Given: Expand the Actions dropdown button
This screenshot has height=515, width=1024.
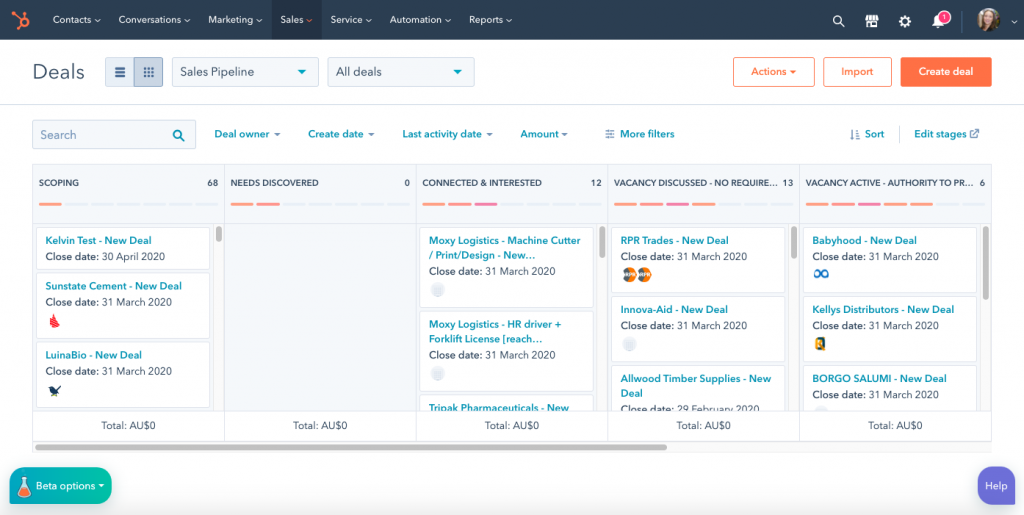Looking at the screenshot, I should tap(773, 72).
